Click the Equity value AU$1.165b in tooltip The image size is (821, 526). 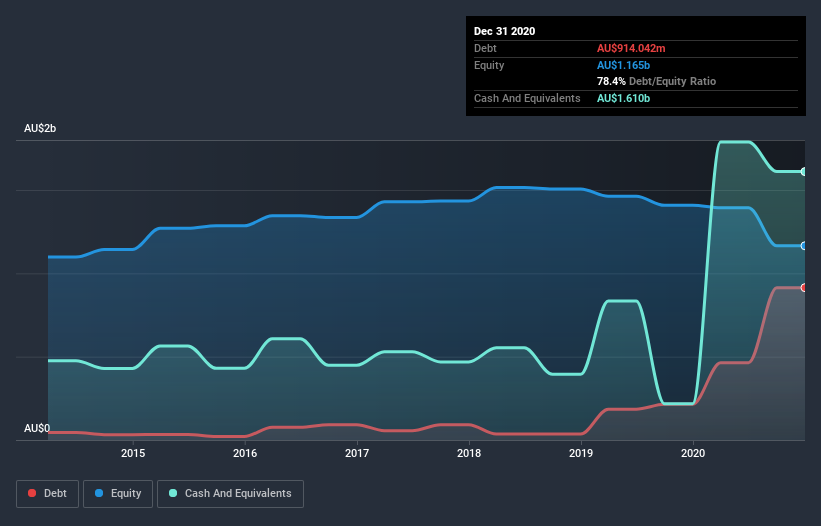[623, 65]
